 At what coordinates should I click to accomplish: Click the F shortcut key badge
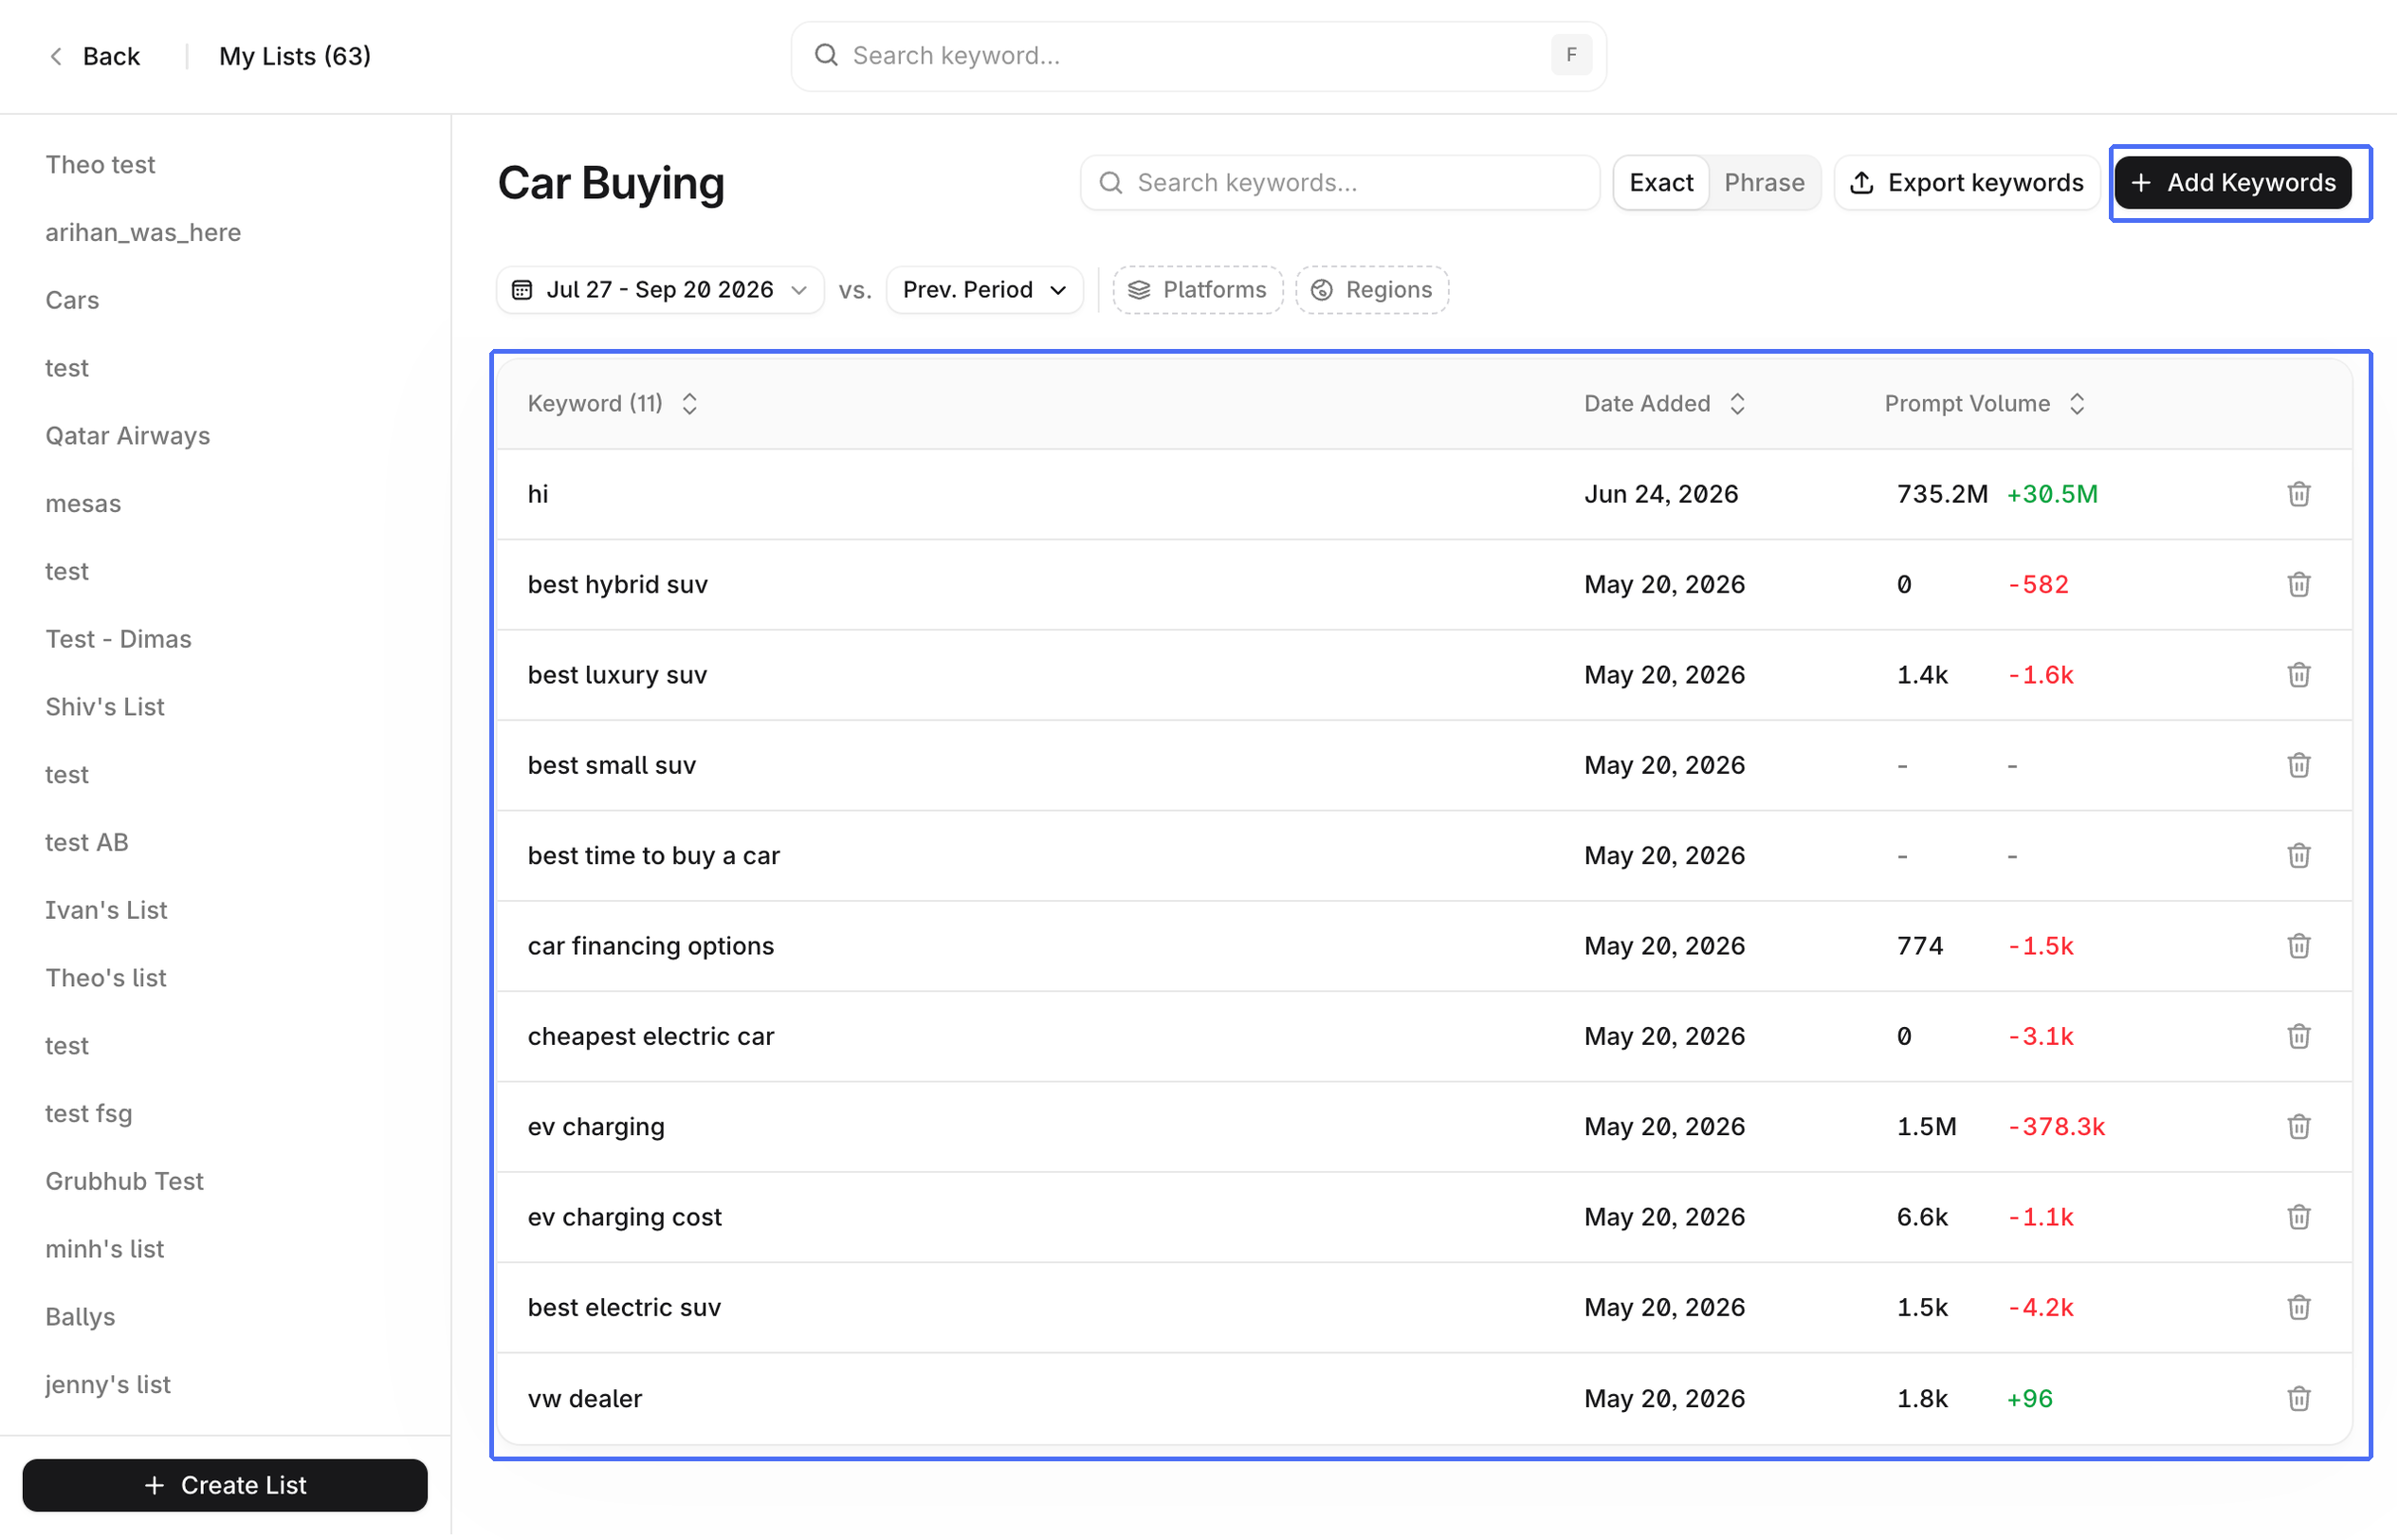pyautogui.click(x=1571, y=55)
